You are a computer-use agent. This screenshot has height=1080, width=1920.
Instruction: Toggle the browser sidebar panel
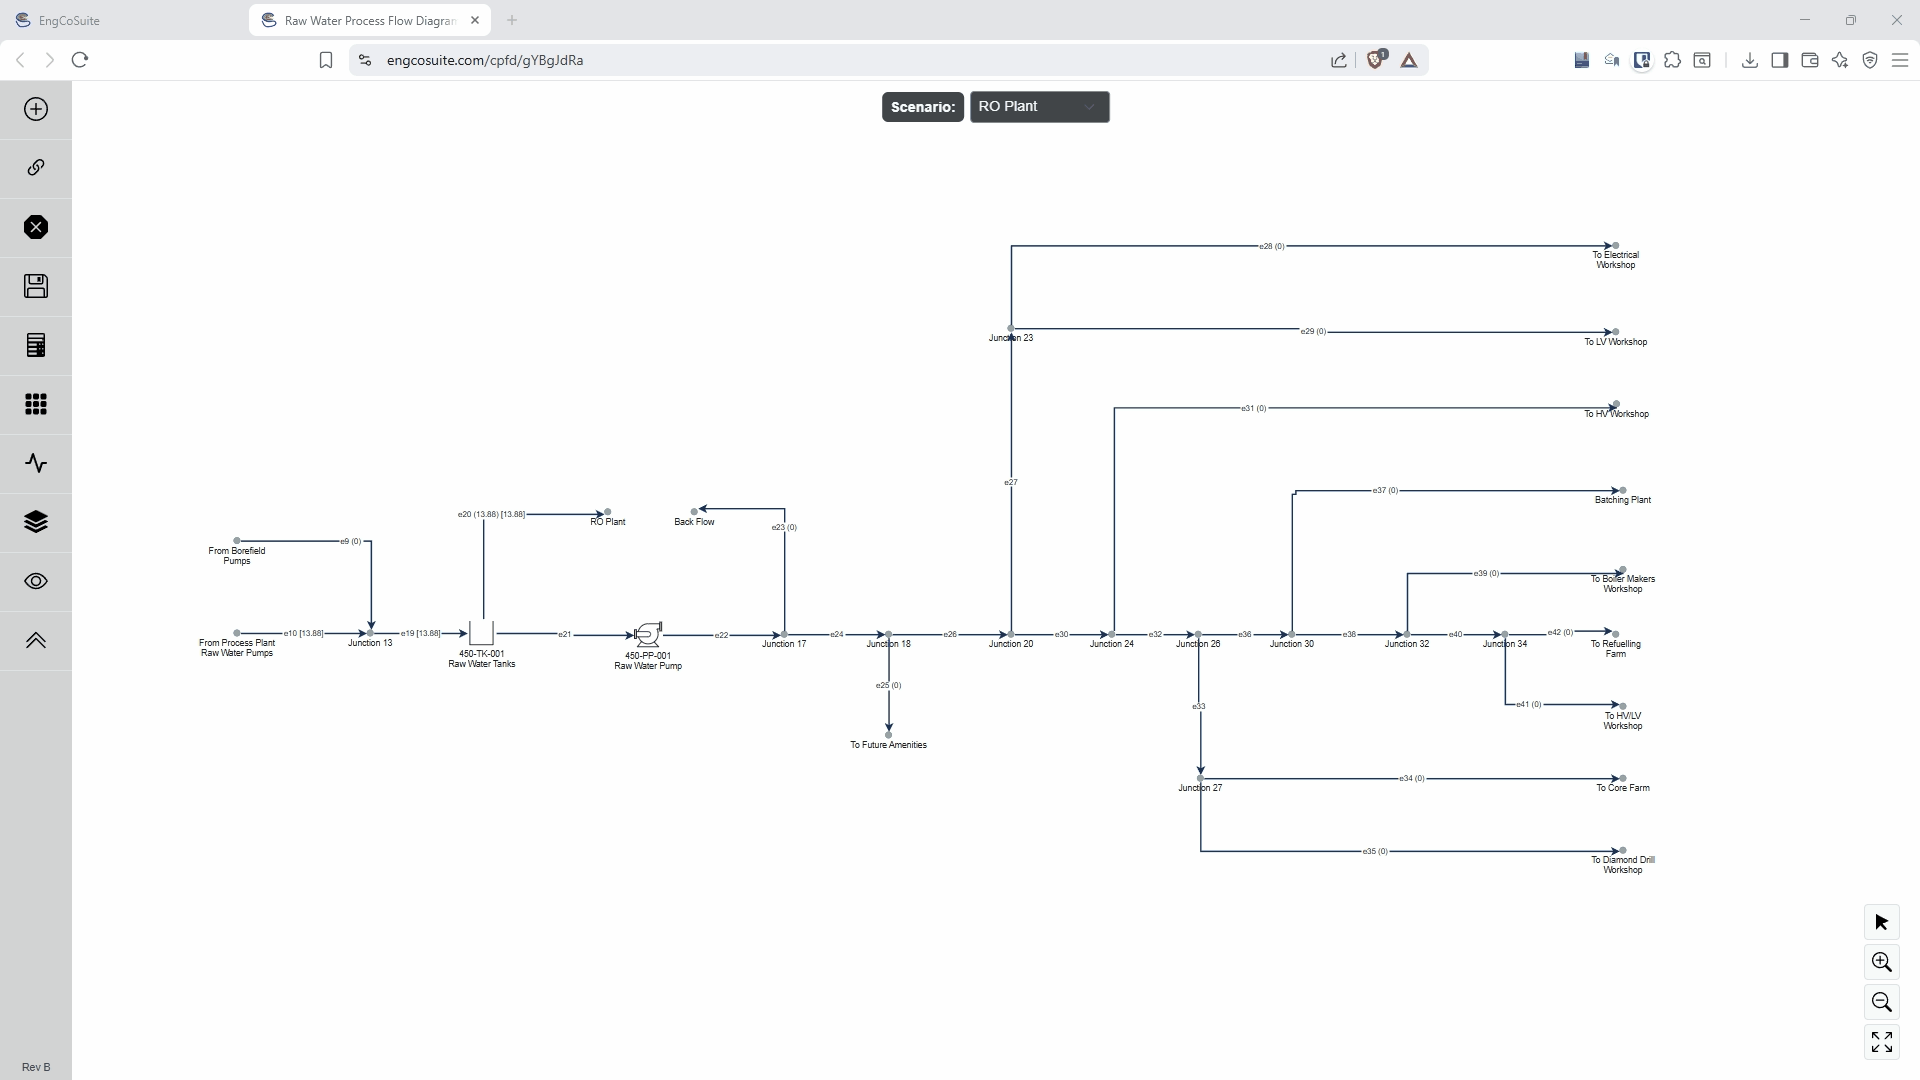pyautogui.click(x=1779, y=60)
